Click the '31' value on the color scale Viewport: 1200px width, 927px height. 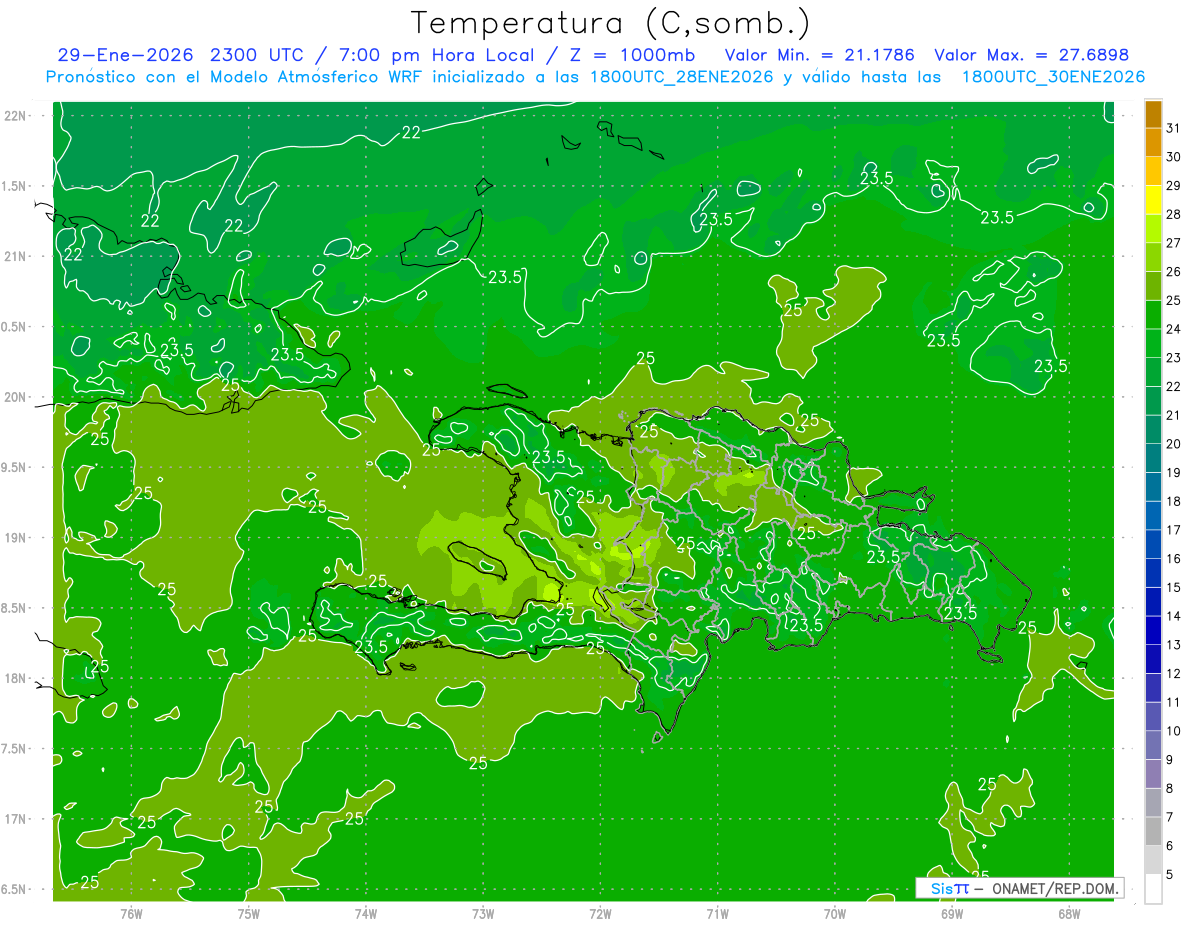[1174, 128]
